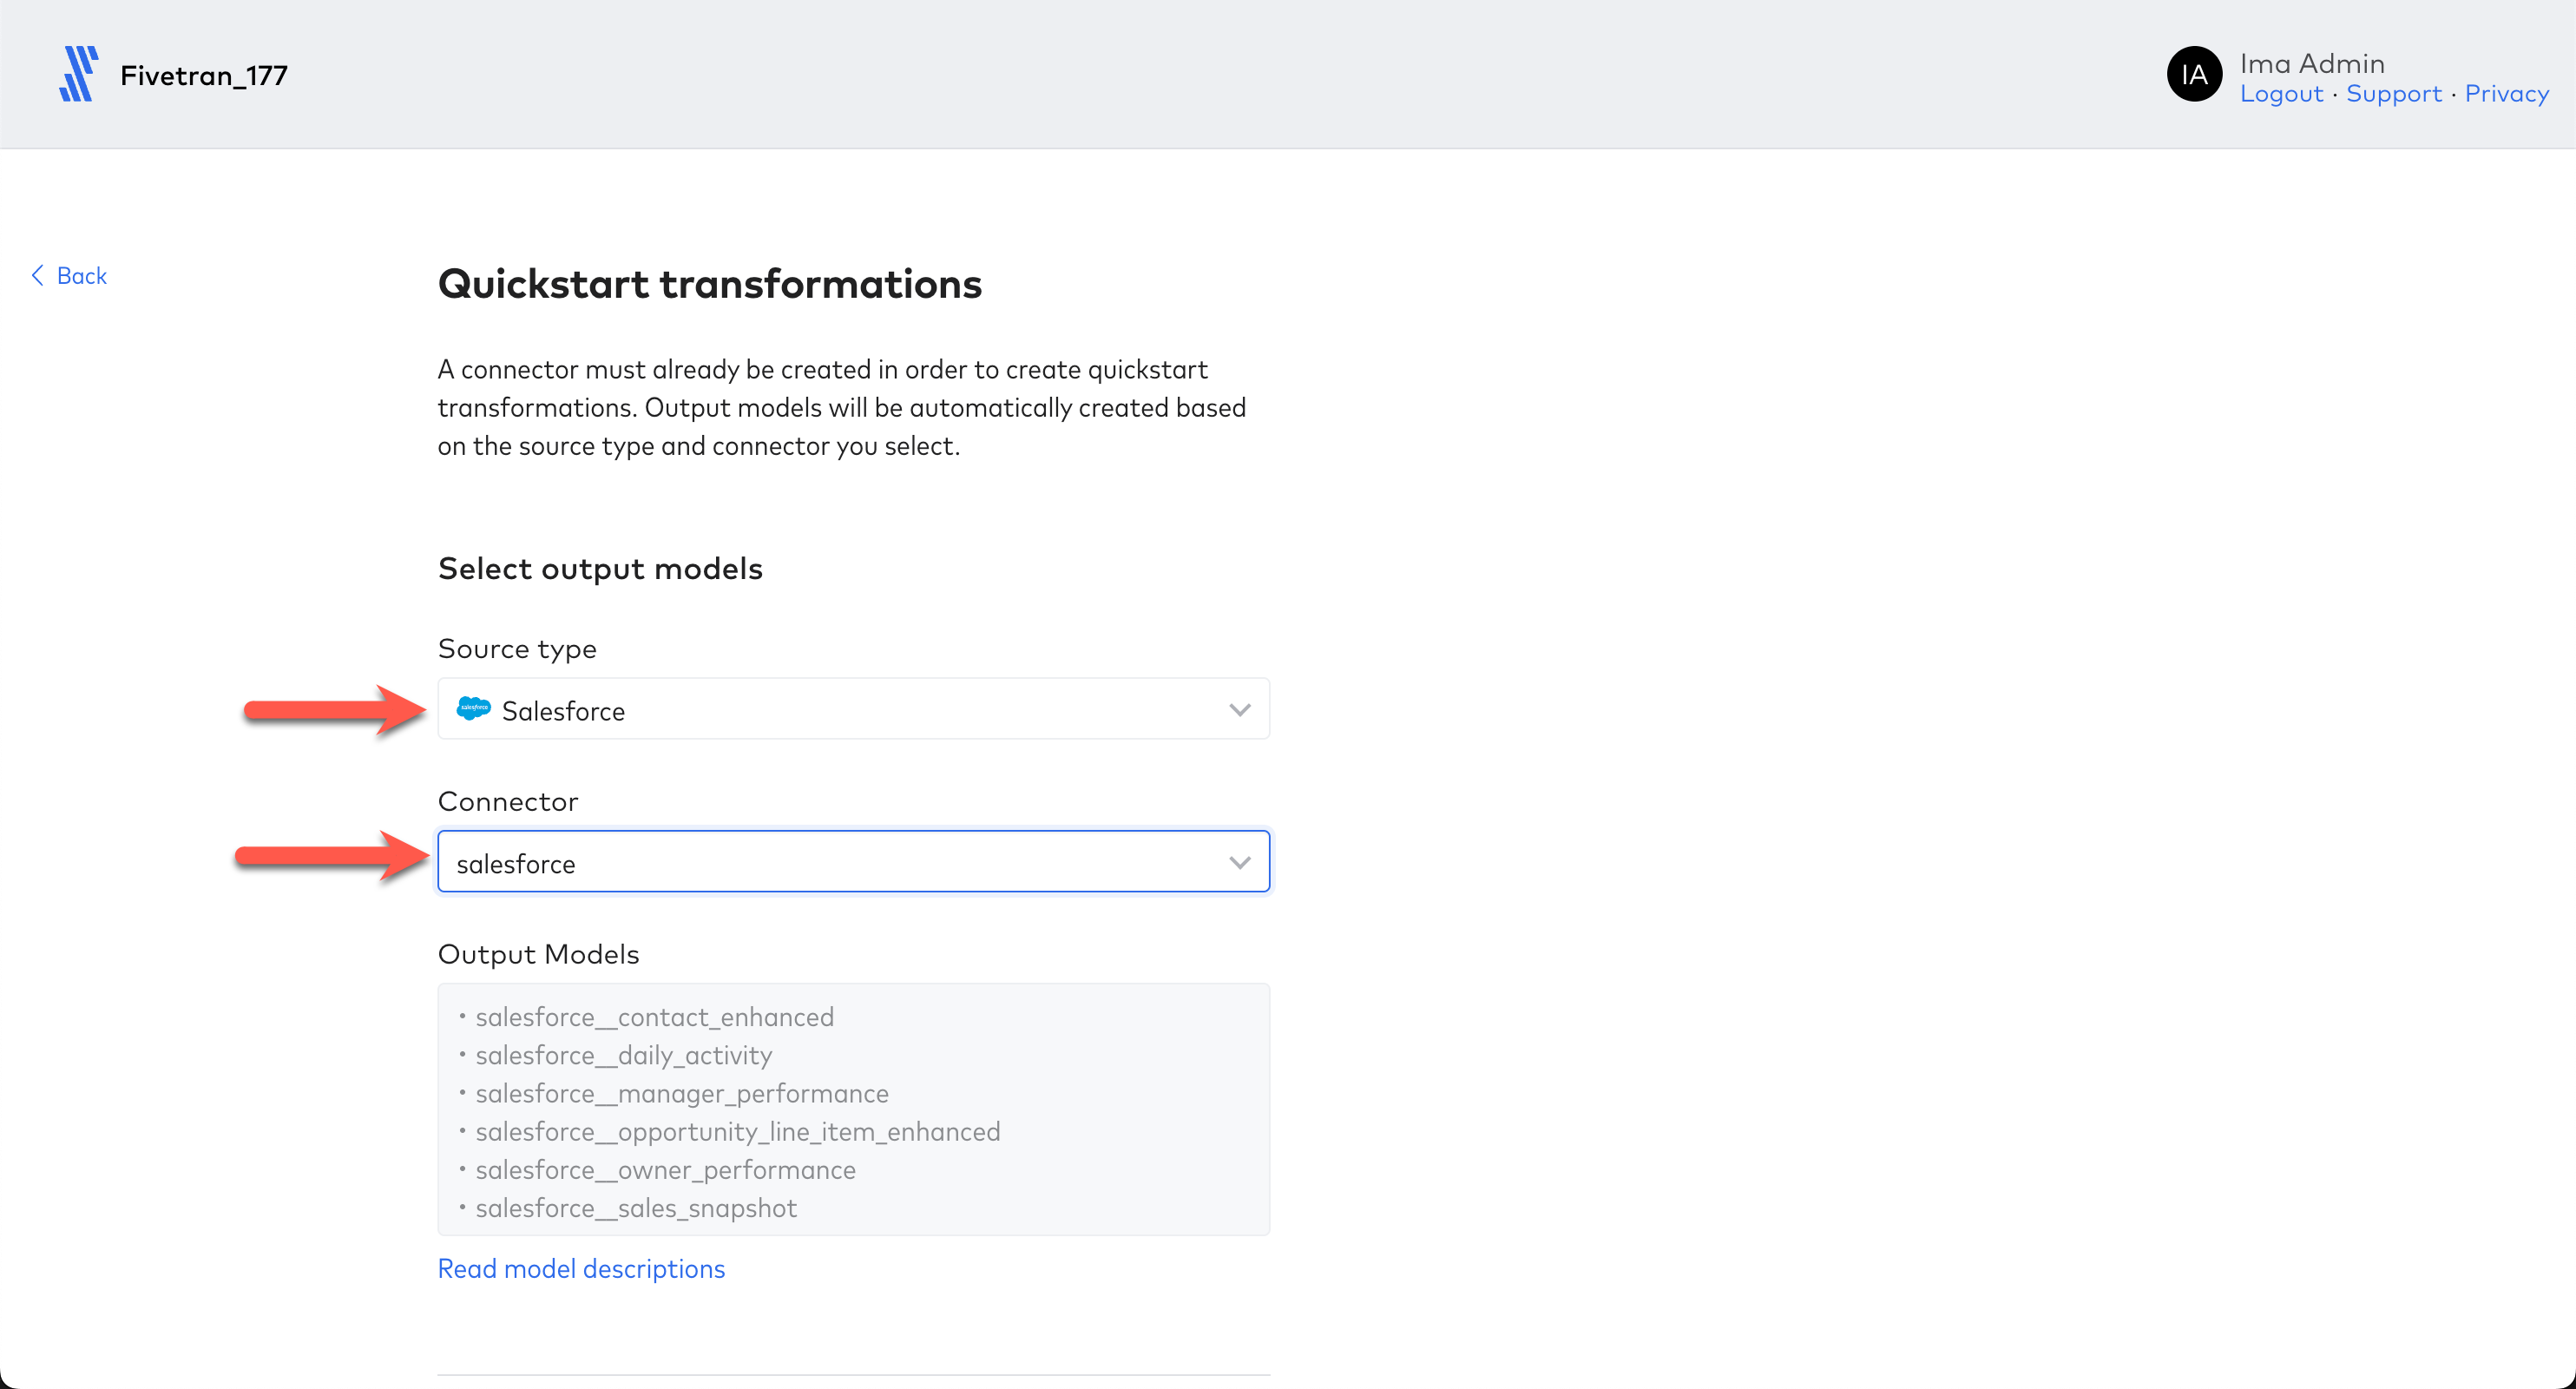Click the Back navigation arrow icon
Screen dimensions: 2576x1389
(36, 273)
